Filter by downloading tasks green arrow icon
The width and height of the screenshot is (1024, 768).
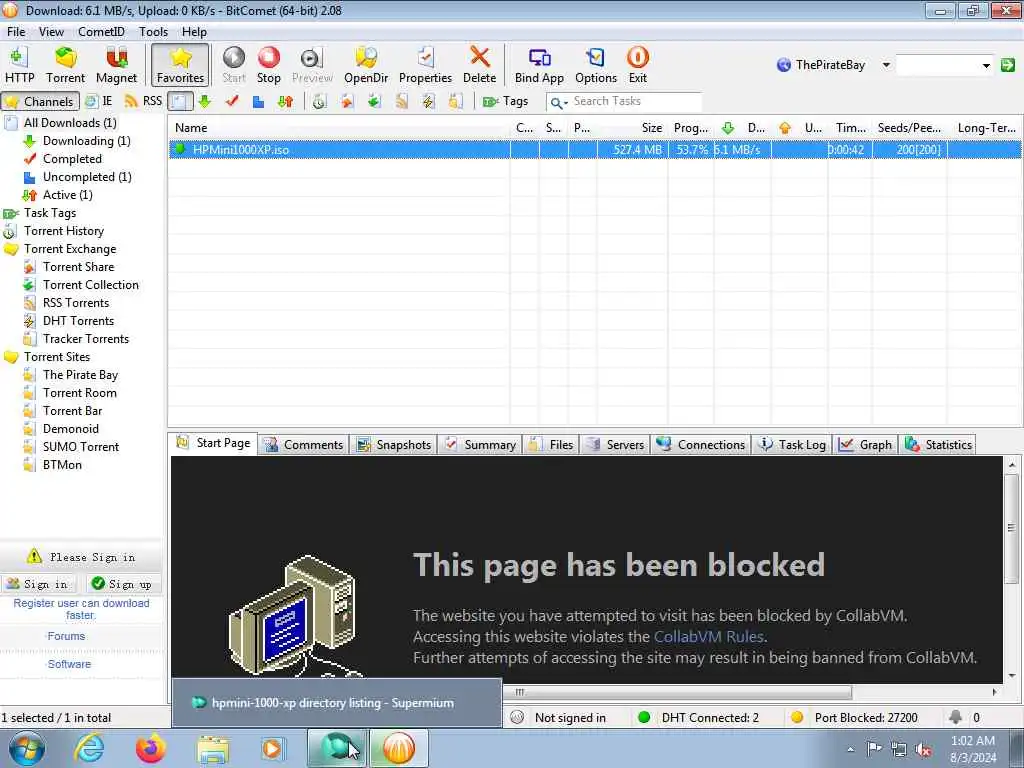(x=204, y=101)
